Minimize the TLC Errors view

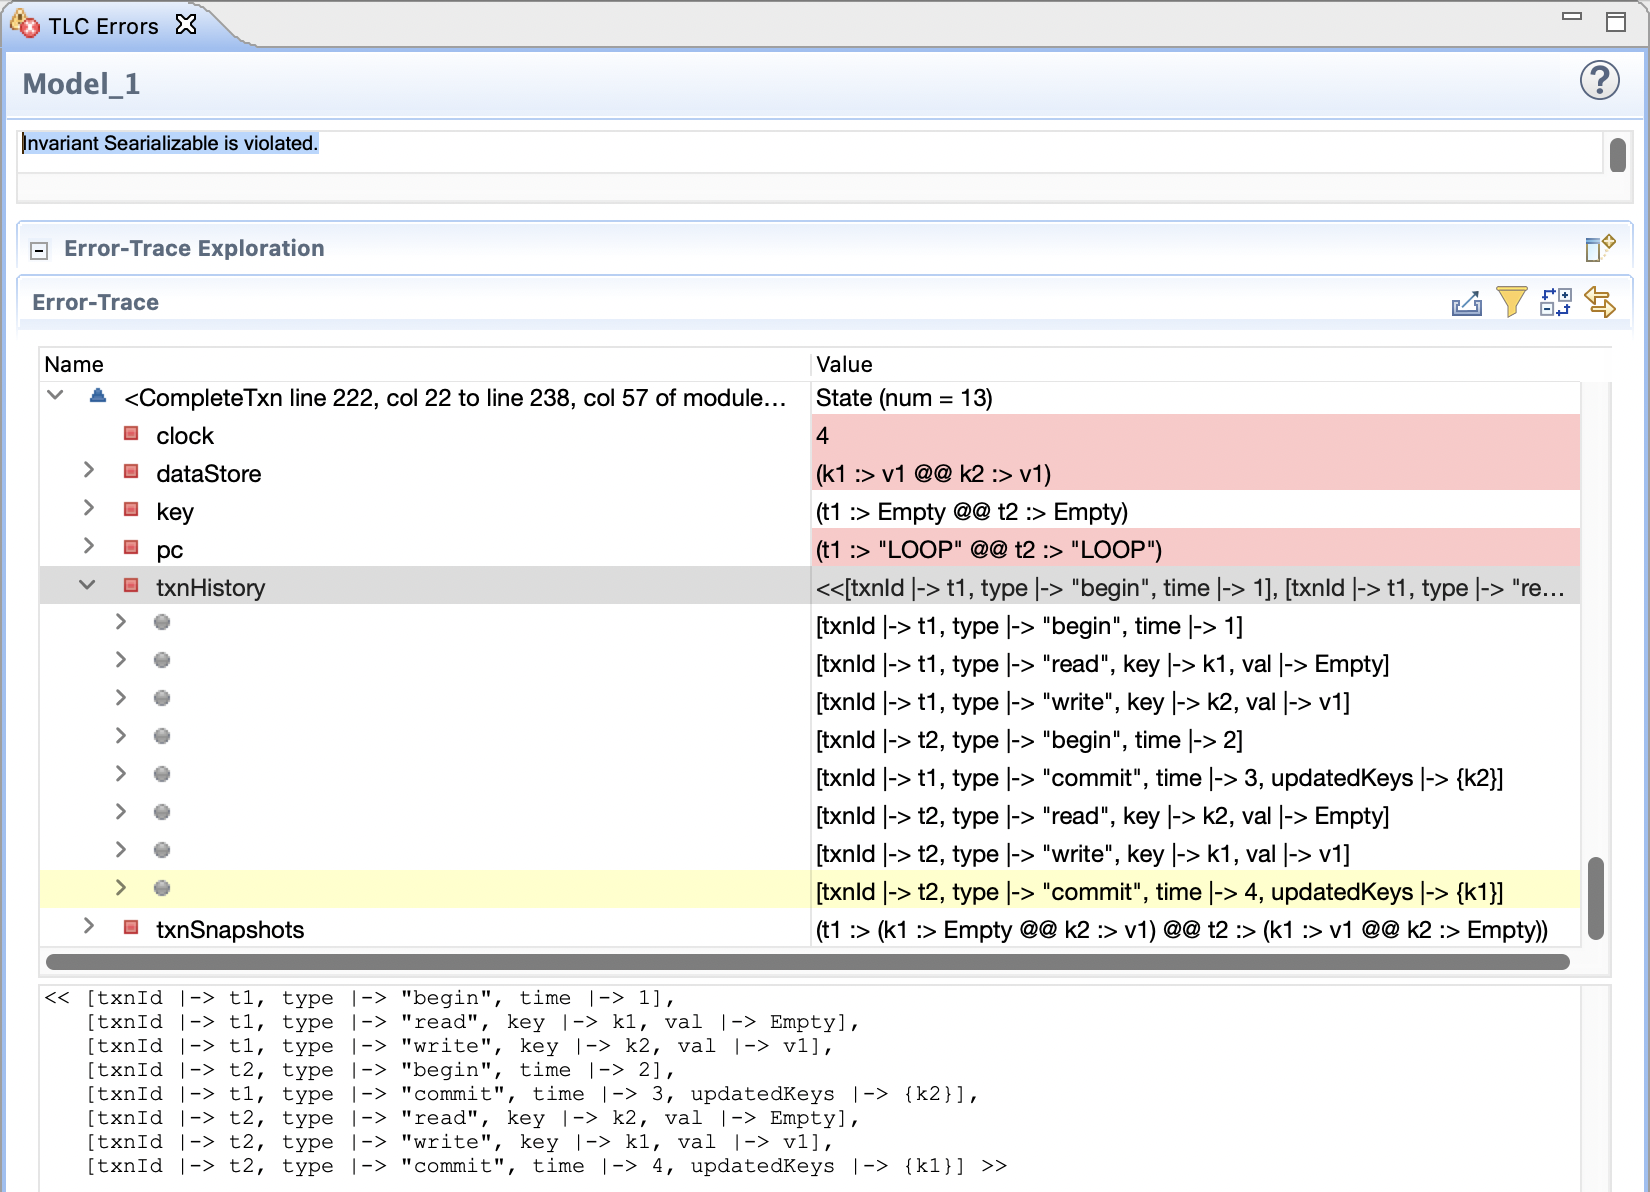click(x=1572, y=17)
